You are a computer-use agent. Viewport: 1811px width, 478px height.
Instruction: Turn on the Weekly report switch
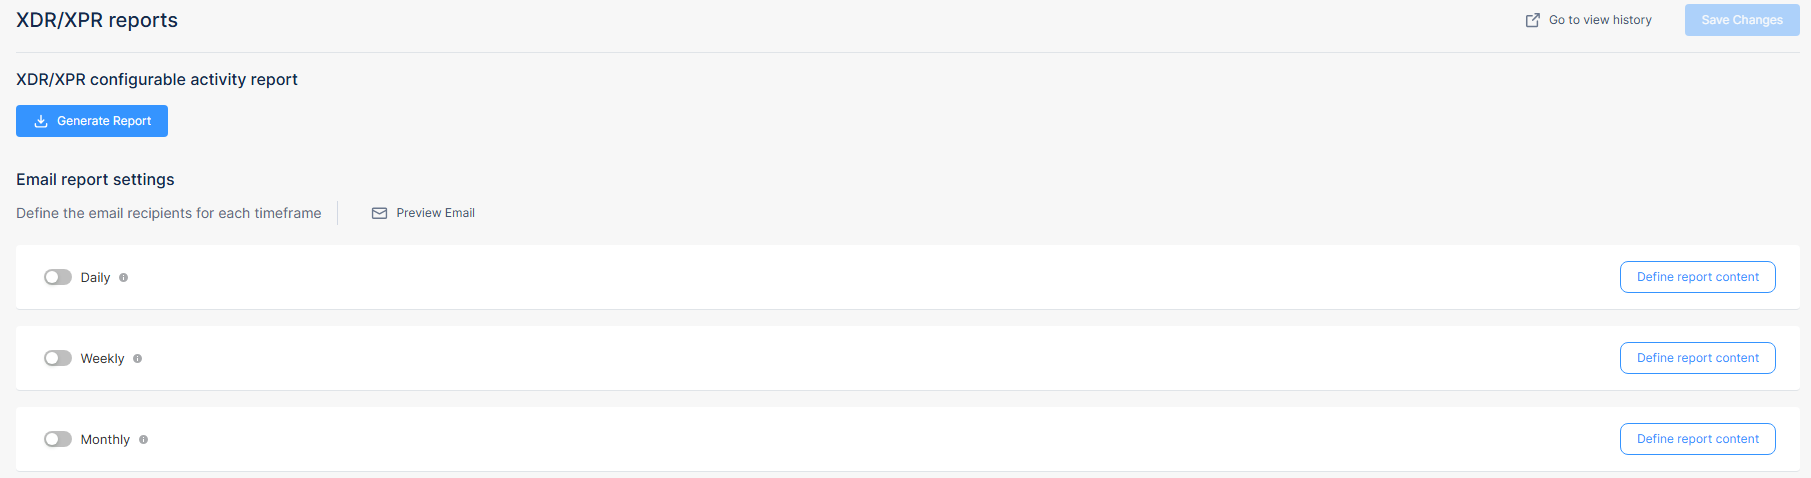(58, 358)
